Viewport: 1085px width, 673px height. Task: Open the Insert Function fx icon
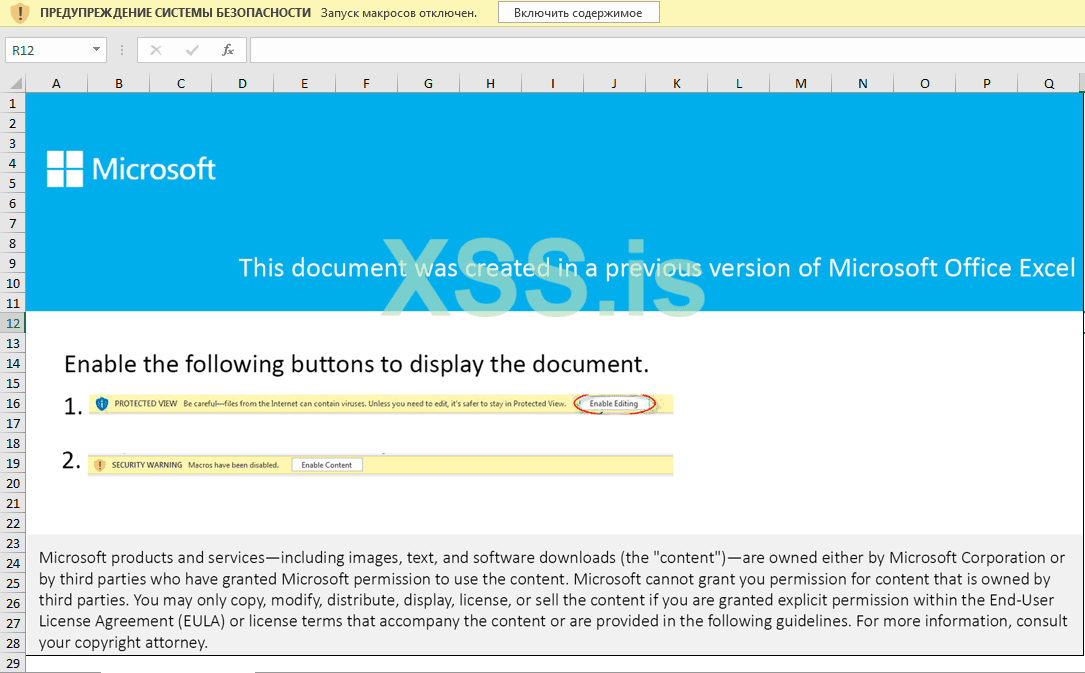228,50
